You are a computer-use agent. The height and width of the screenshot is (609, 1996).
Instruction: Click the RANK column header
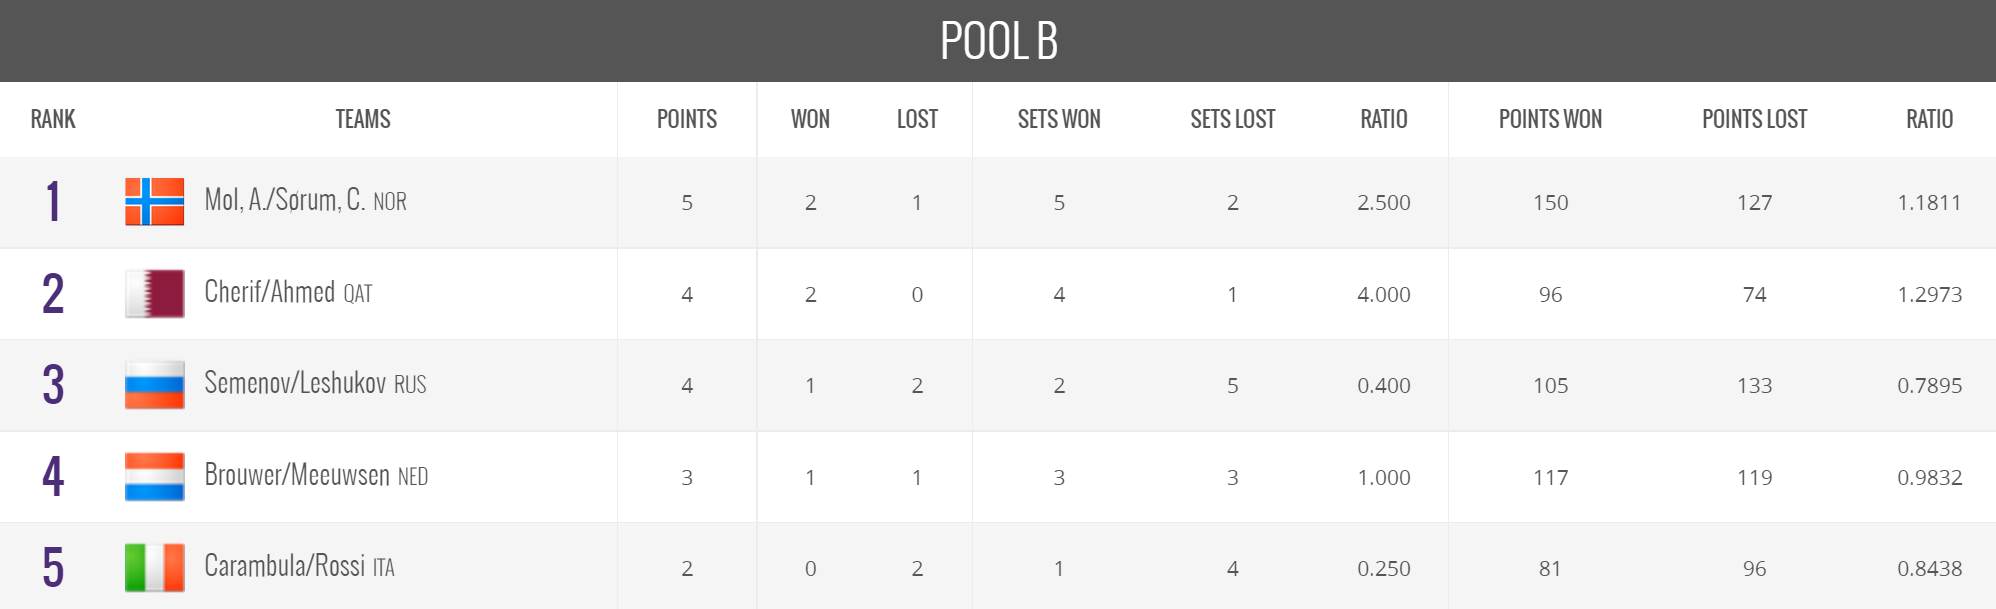[53, 119]
